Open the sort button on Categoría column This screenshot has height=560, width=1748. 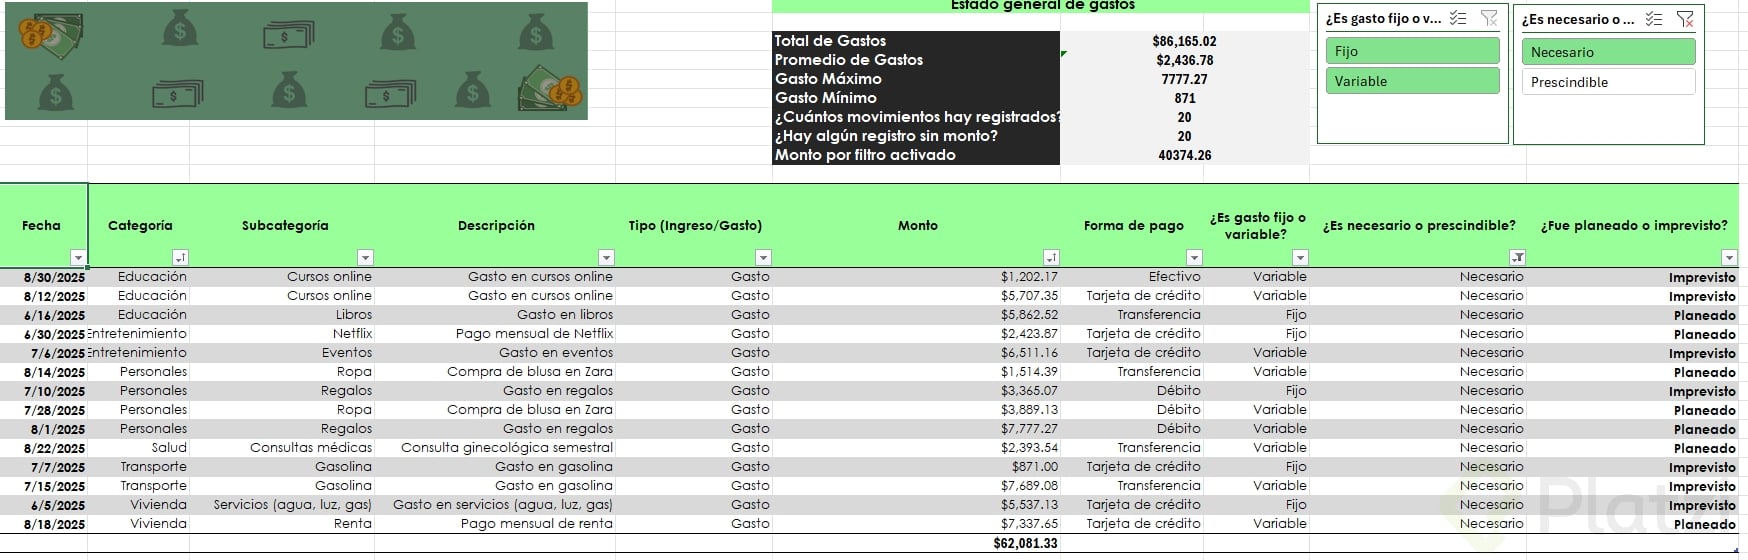180,257
